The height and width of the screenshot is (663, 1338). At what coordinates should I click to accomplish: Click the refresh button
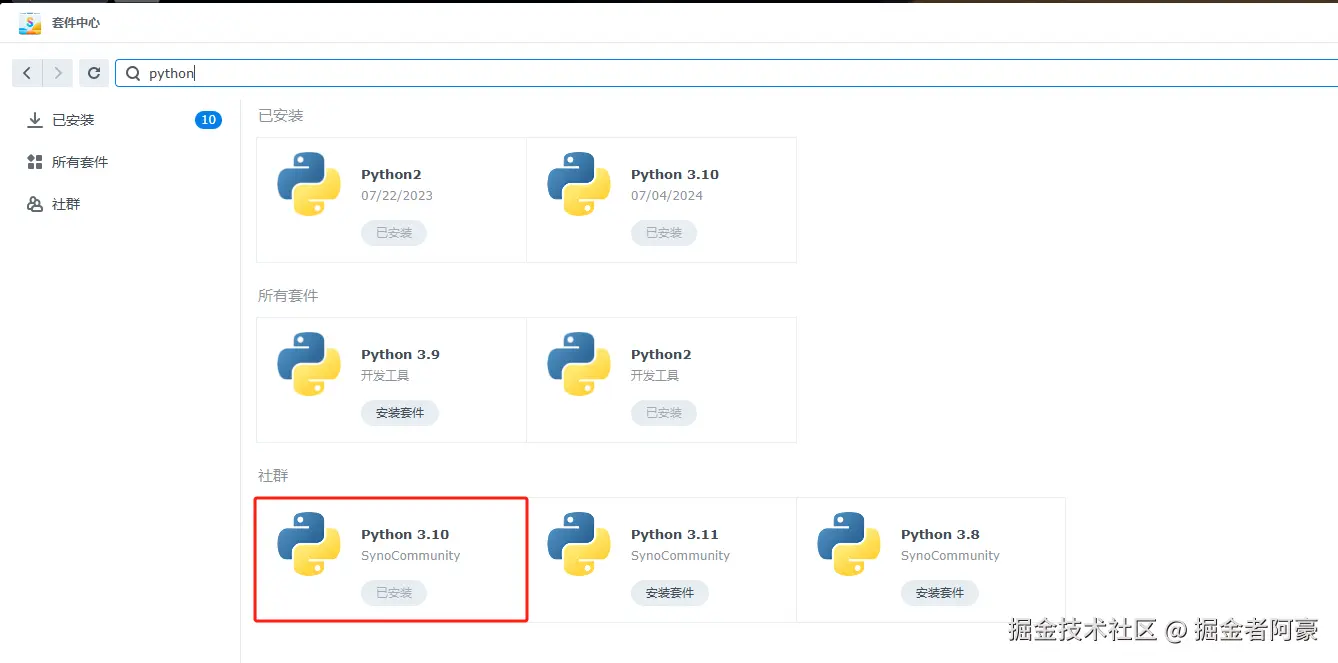pos(94,73)
